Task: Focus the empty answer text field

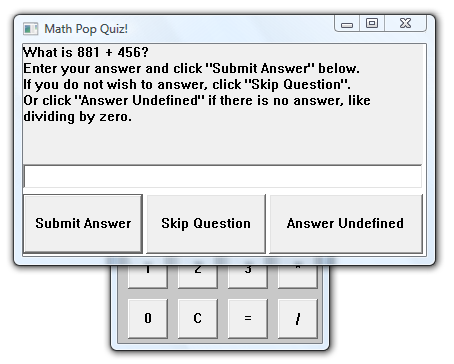Action: click(222, 176)
